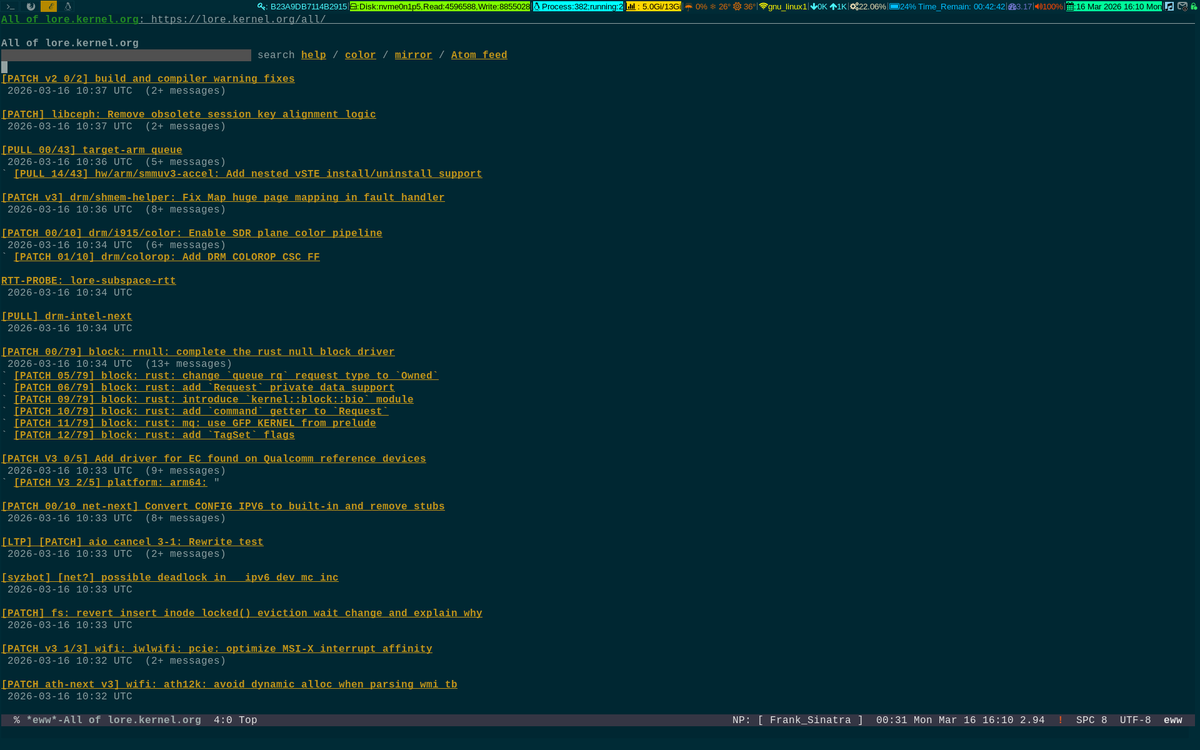Click NP Frank_Sinatra now playing text

click(x=797, y=720)
